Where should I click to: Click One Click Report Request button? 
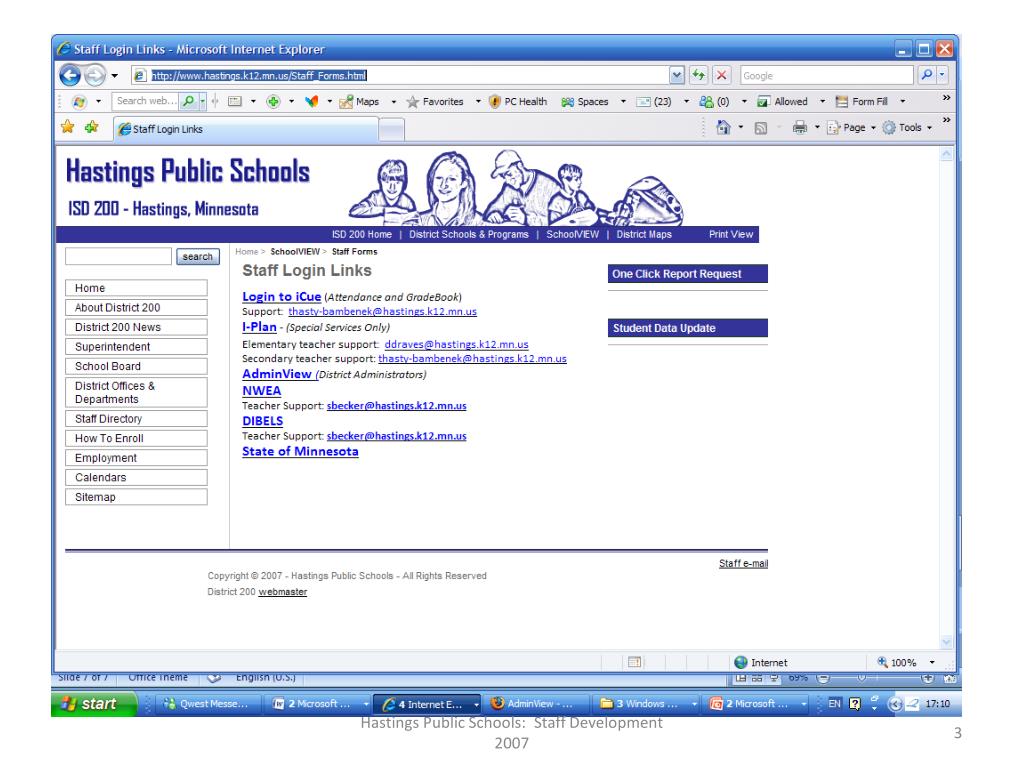(x=688, y=274)
